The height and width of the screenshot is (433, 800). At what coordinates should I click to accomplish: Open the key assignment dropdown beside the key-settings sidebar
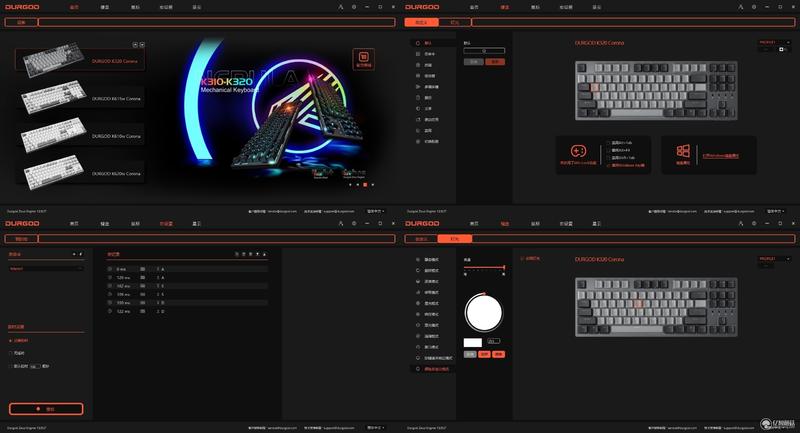[x=484, y=50]
